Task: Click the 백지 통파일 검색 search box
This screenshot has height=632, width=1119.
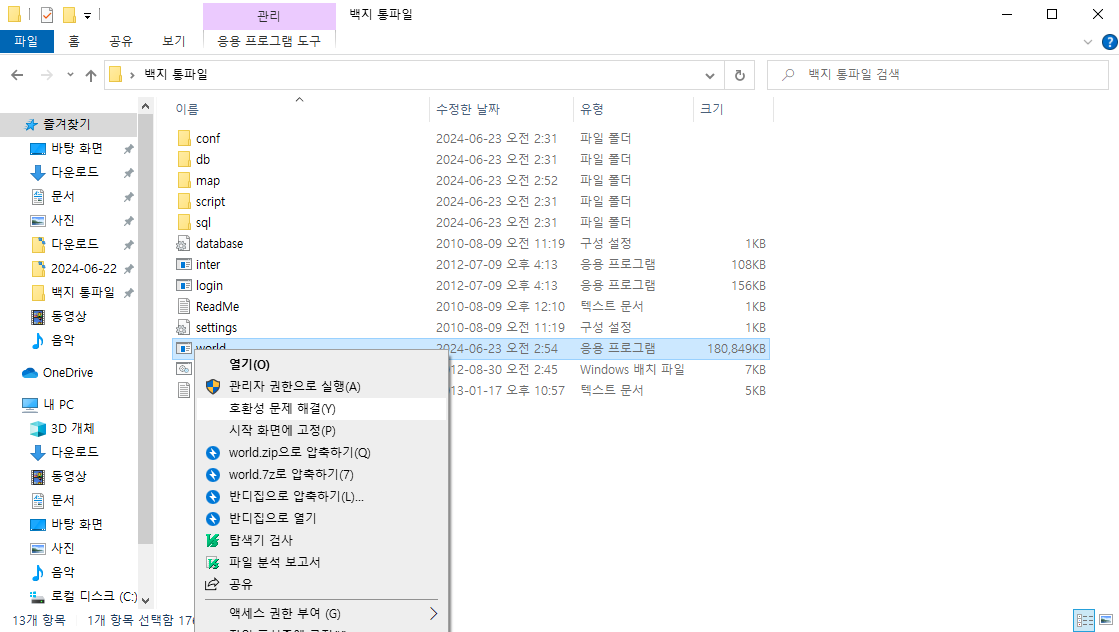Action: click(x=938, y=75)
